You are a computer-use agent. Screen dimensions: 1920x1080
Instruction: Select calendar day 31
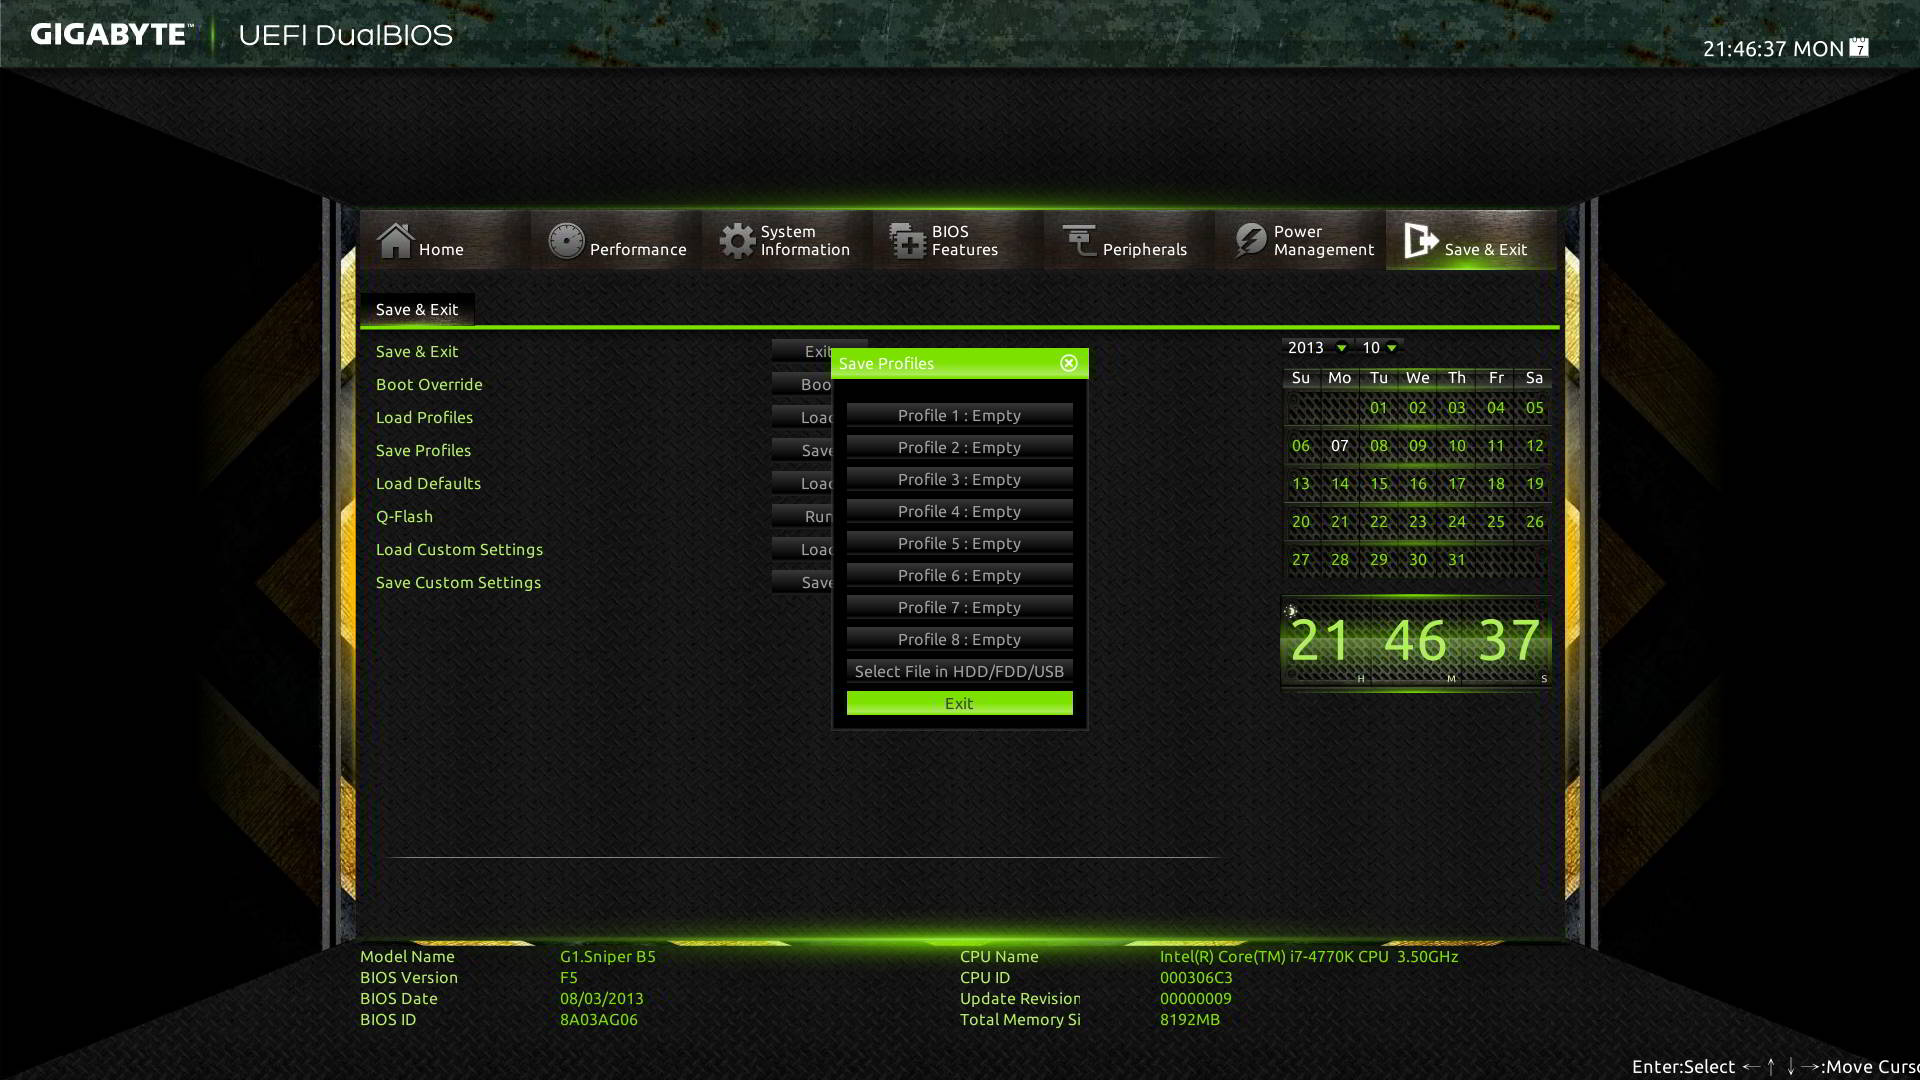(x=1457, y=560)
